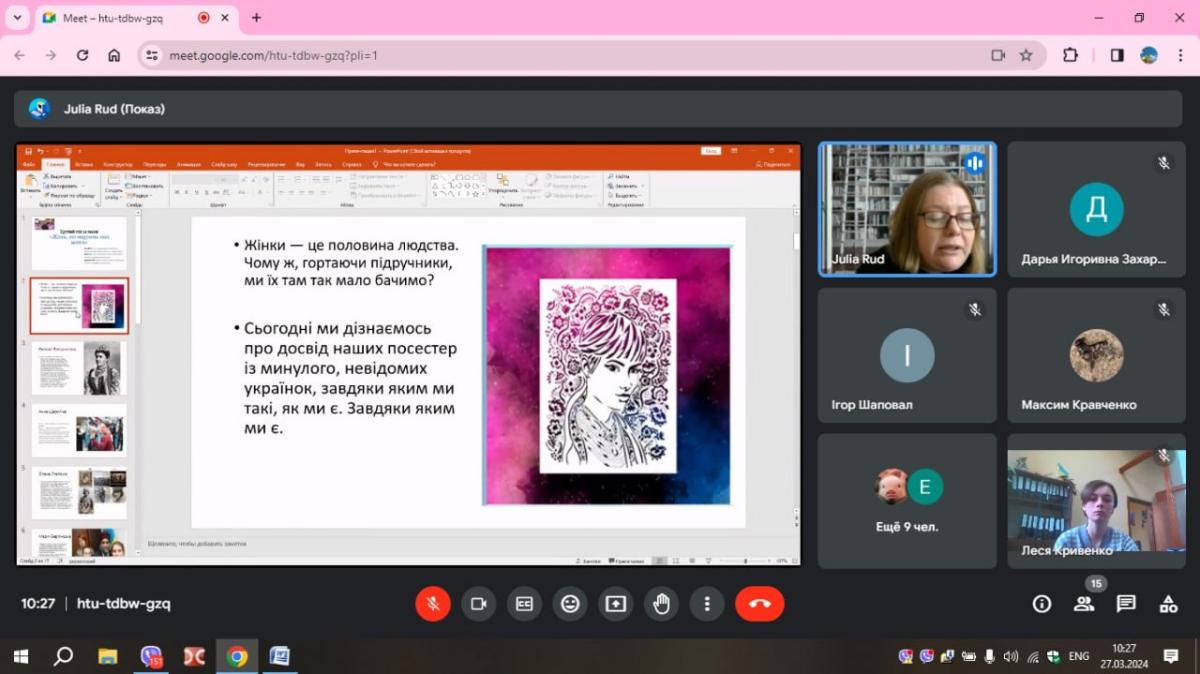Image resolution: width=1200 pixels, height=674 pixels.
Task: Open a new browser tab
Action: pyautogui.click(x=256, y=18)
